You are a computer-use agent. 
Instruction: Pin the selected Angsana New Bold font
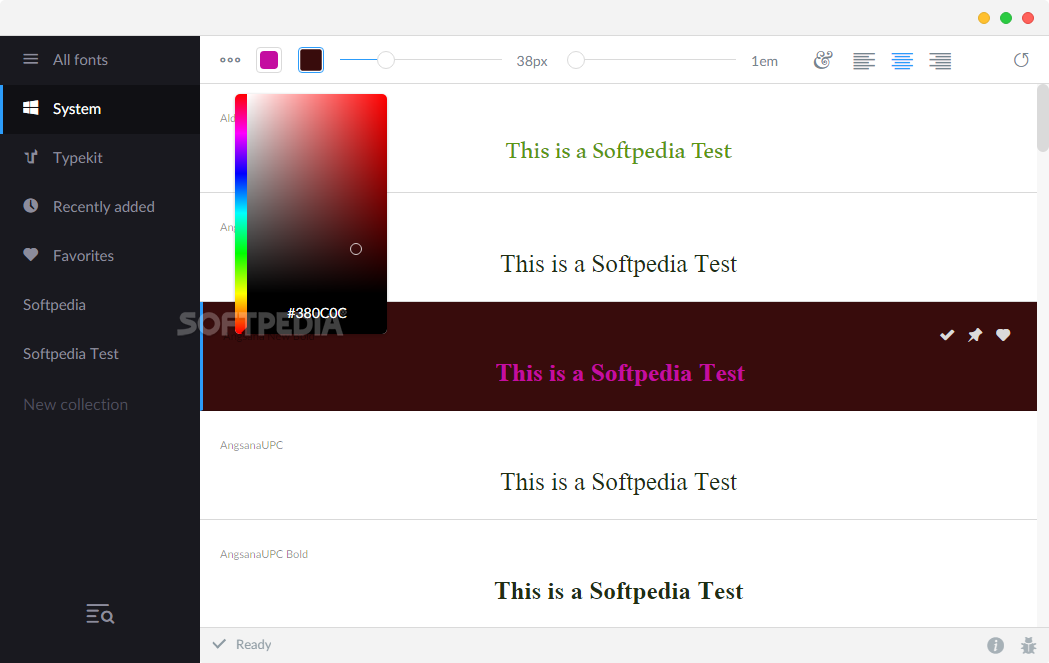(x=975, y=335)
